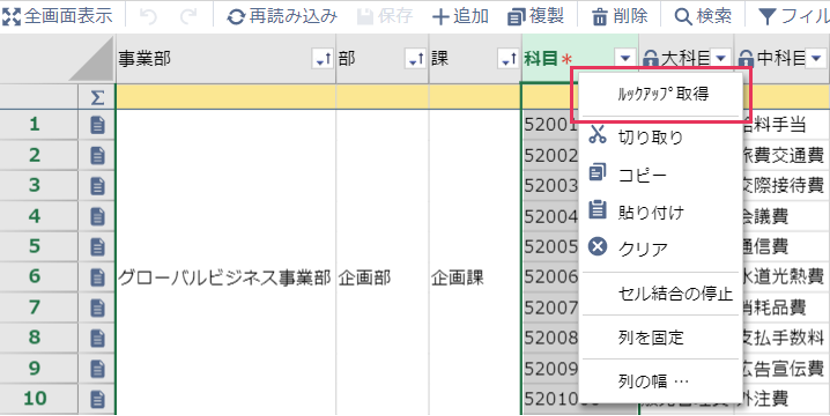The height and width of the screenshot is (416, 830).
Task: Open the 科目 column dropdown arrow
Action: pos(625,60)
